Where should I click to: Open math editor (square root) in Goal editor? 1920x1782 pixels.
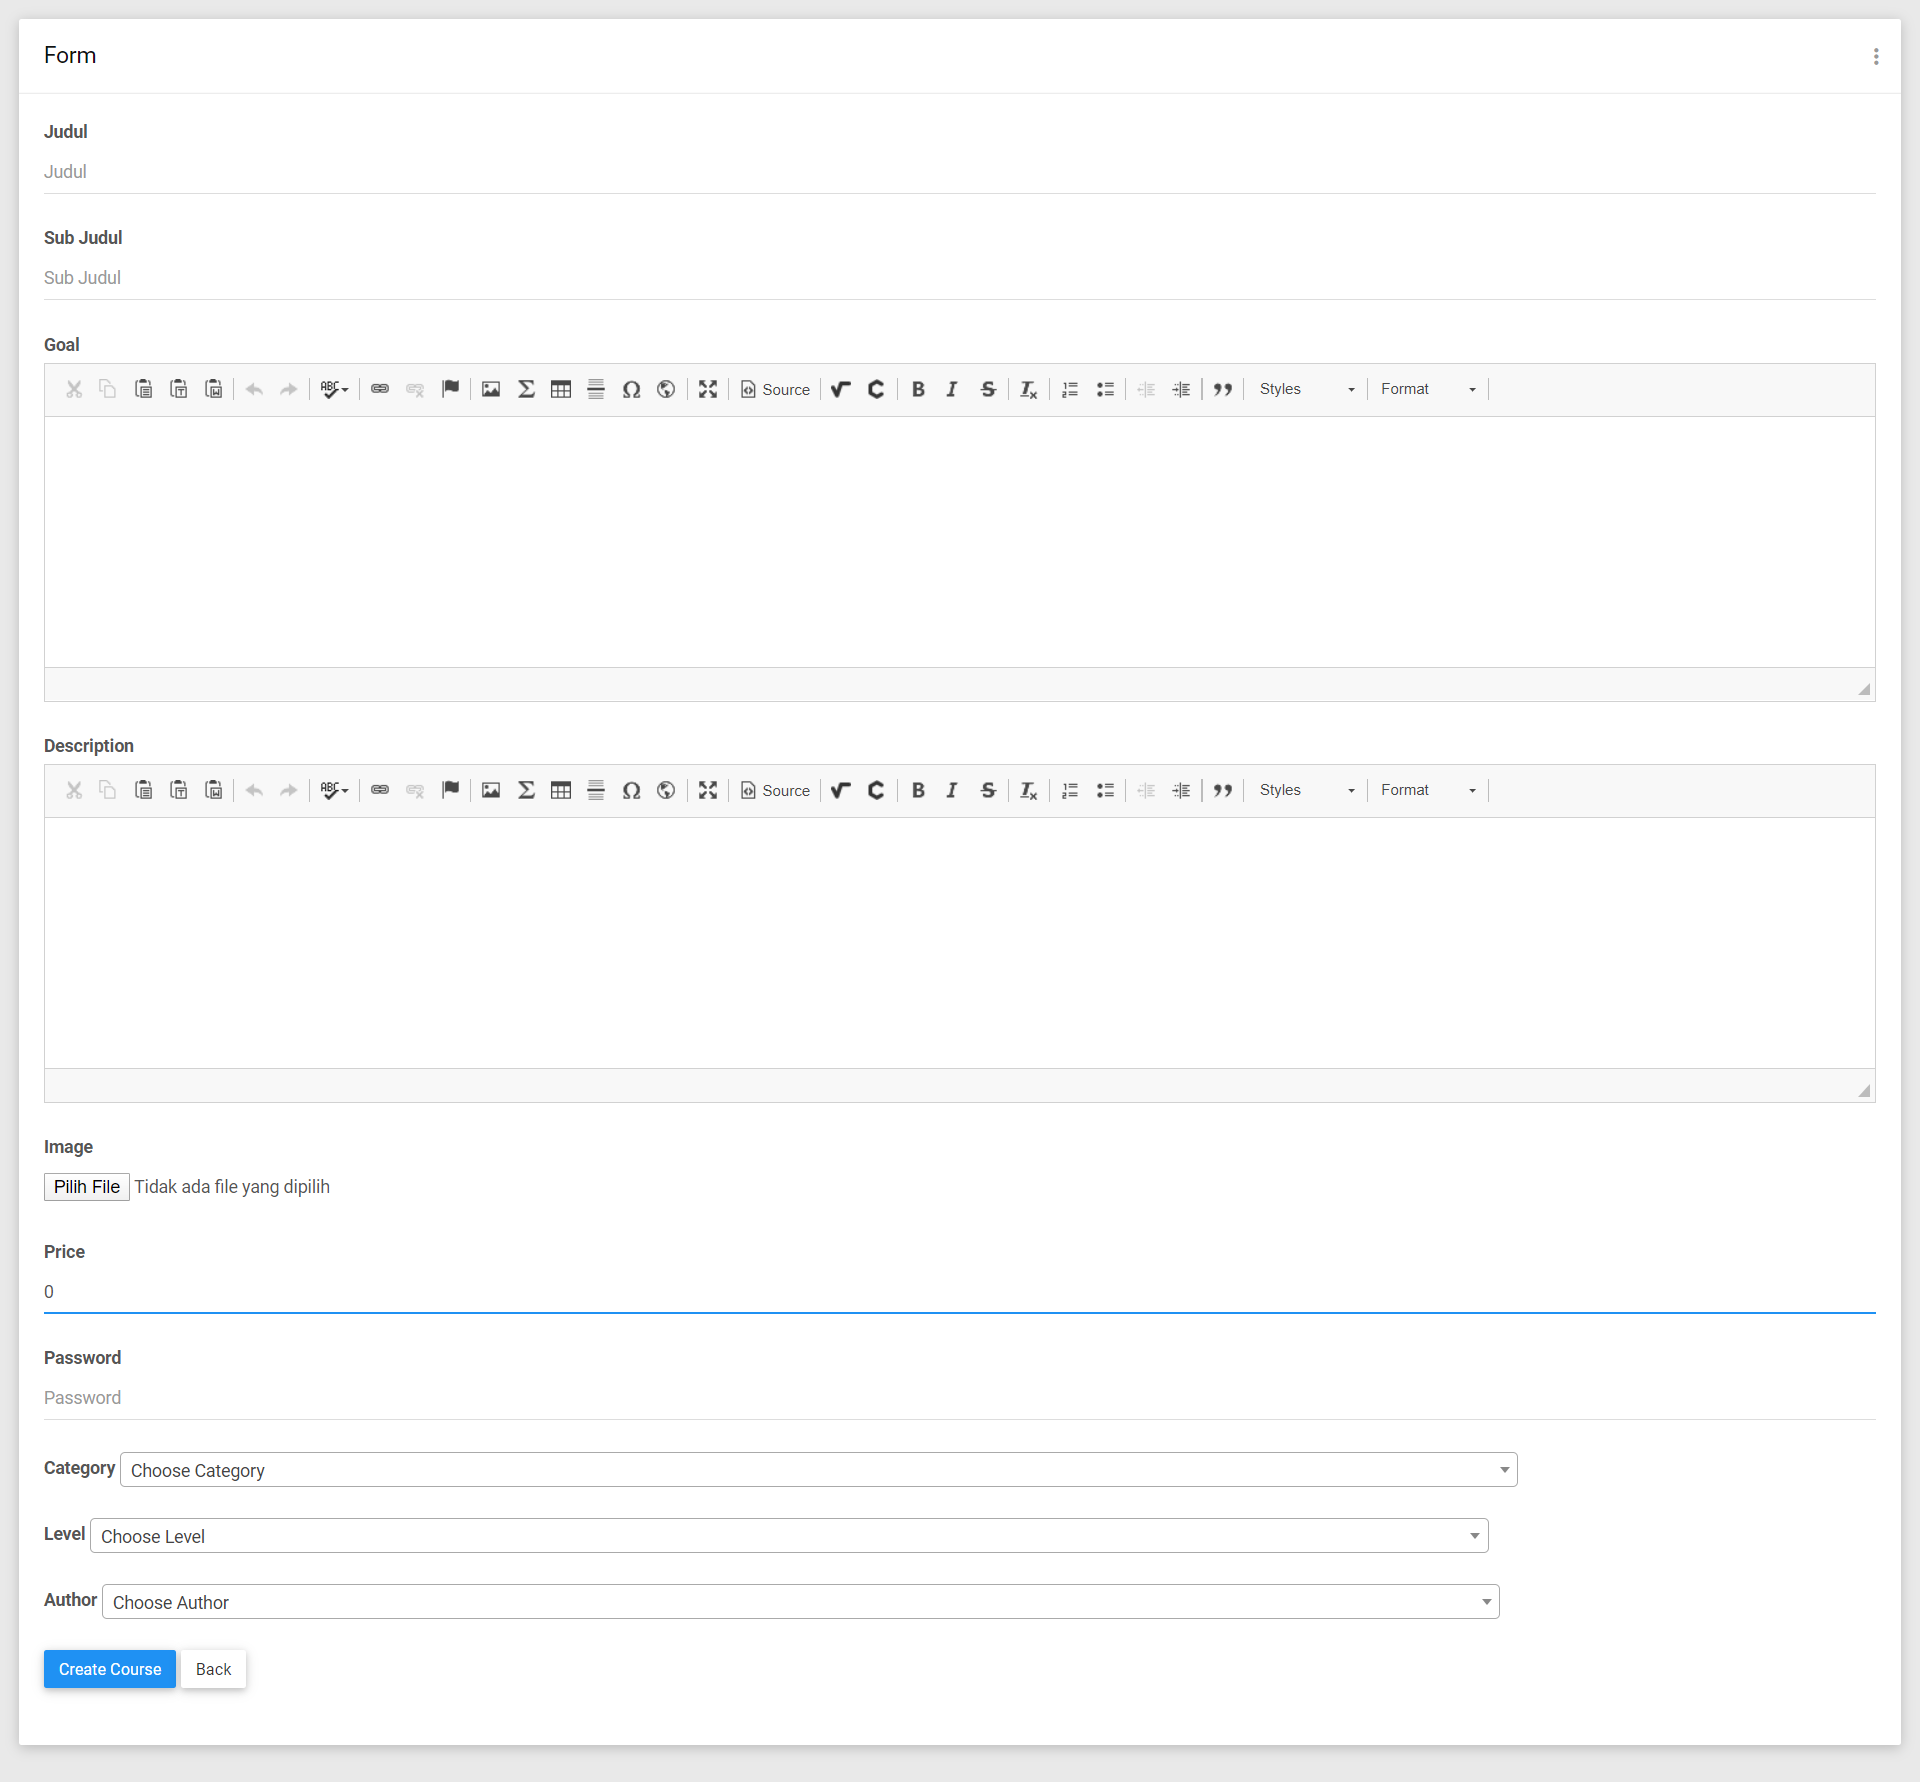[x=841, y=389]
